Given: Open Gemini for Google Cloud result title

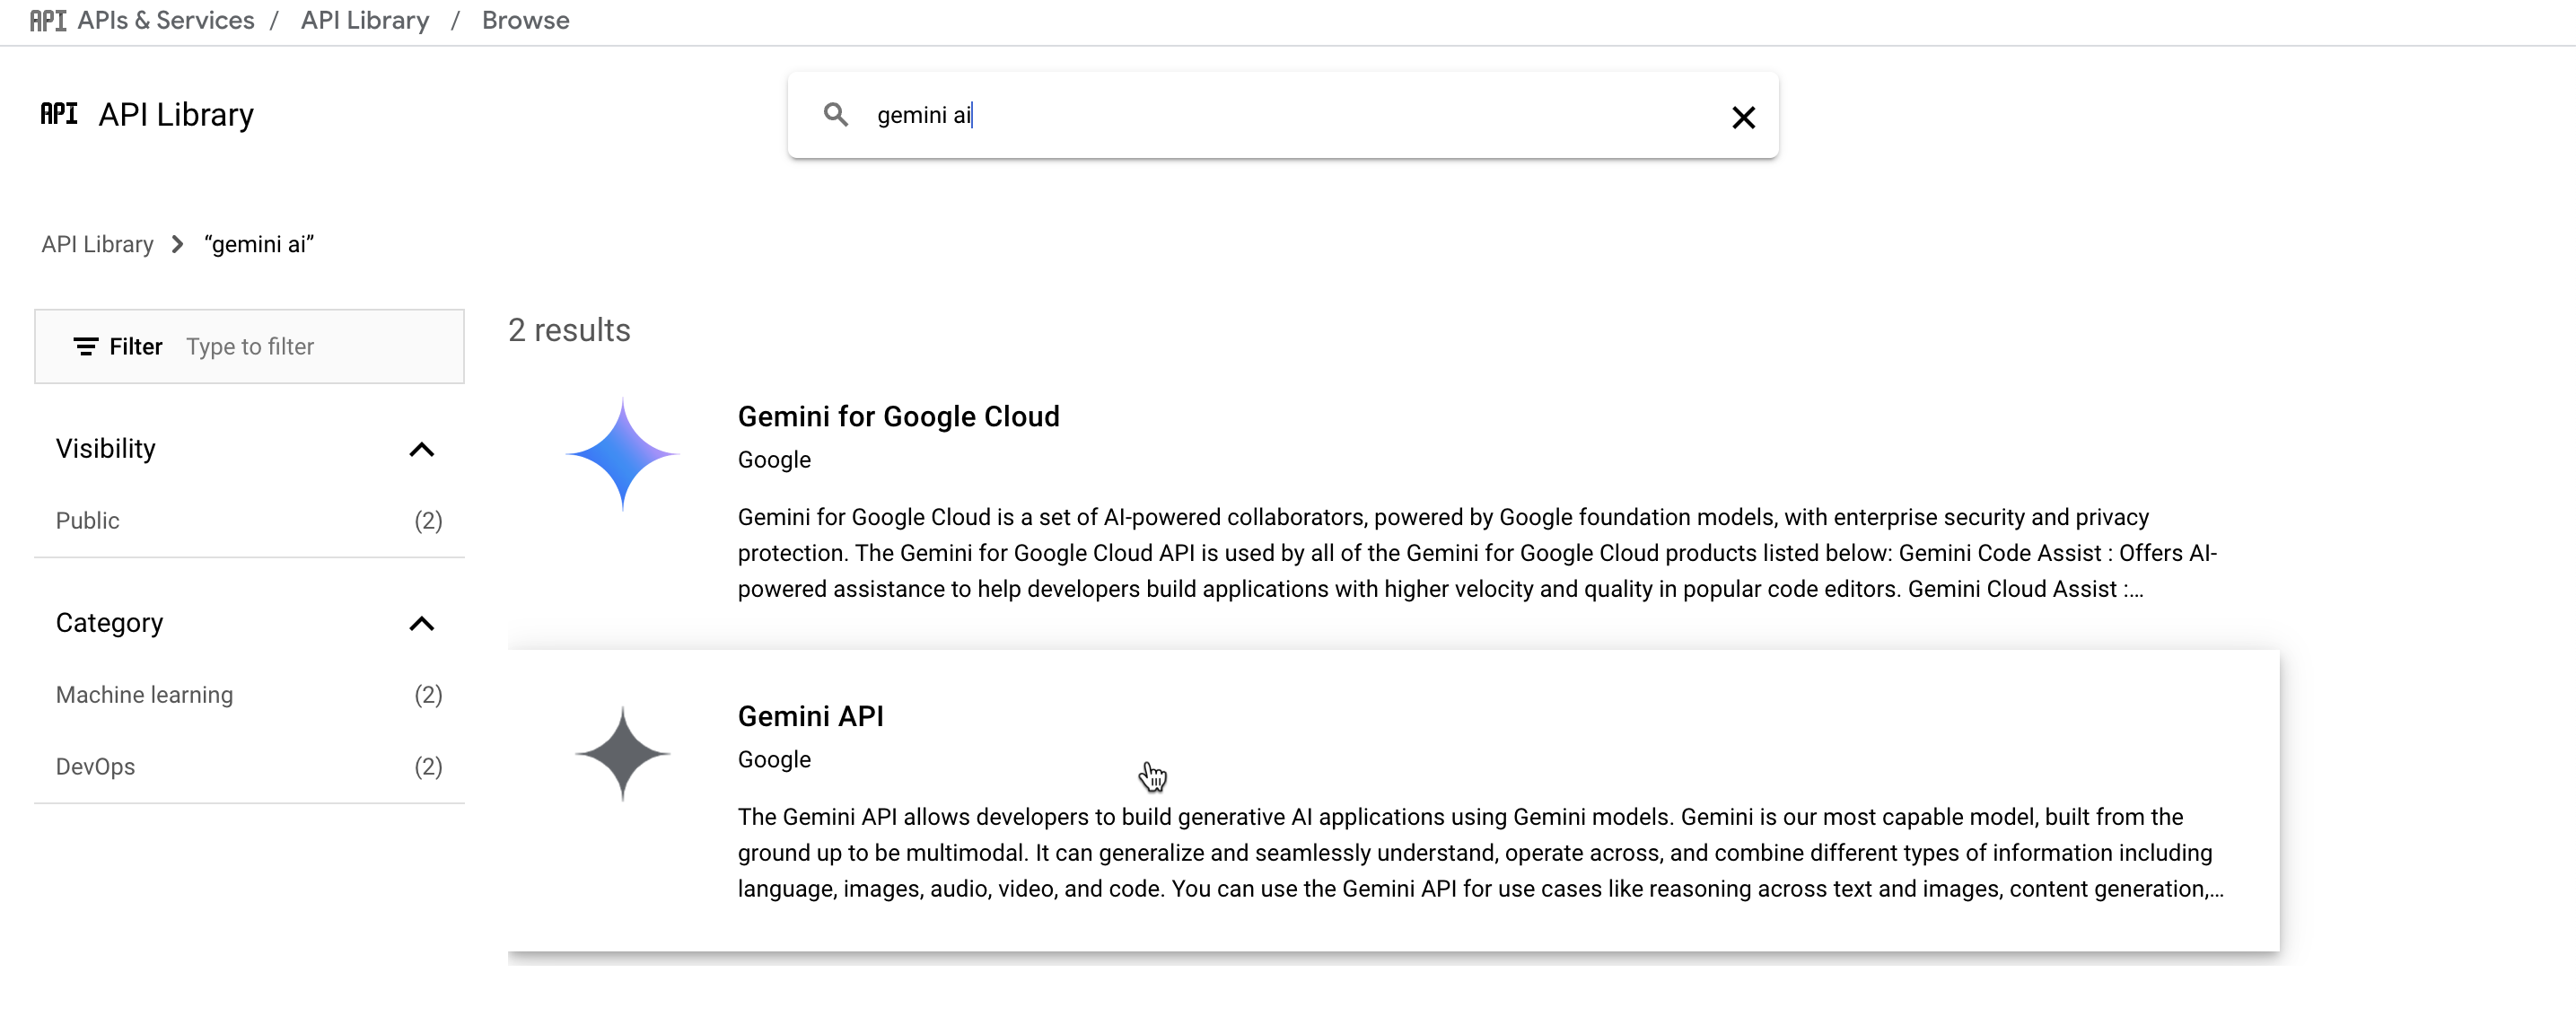Looking at the screenshot, I should point(898,417).
